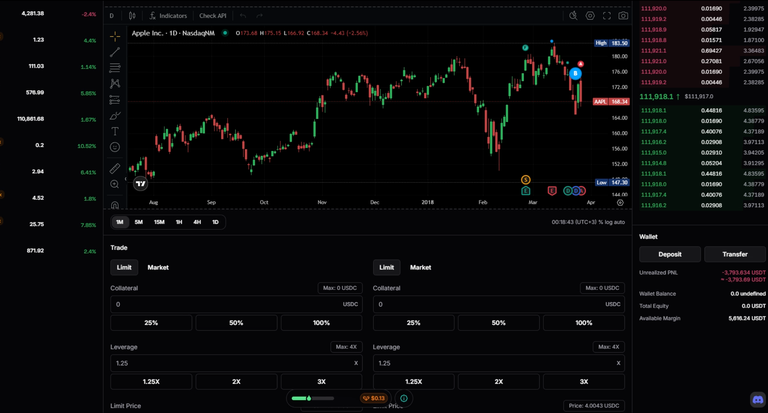The height and width of the screenshot is (413, 768).
Task: Click the red earnings marker near March
Action: point(552,191)
